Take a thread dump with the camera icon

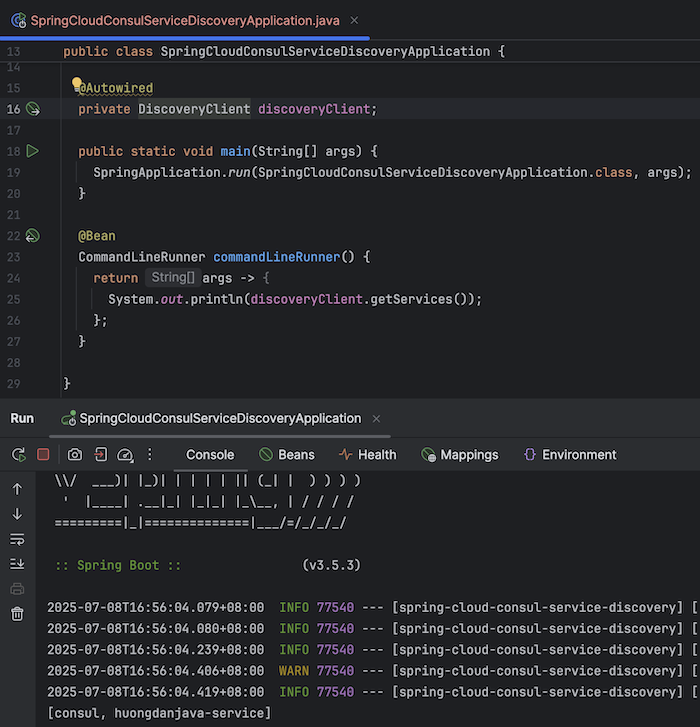point(75,454)
